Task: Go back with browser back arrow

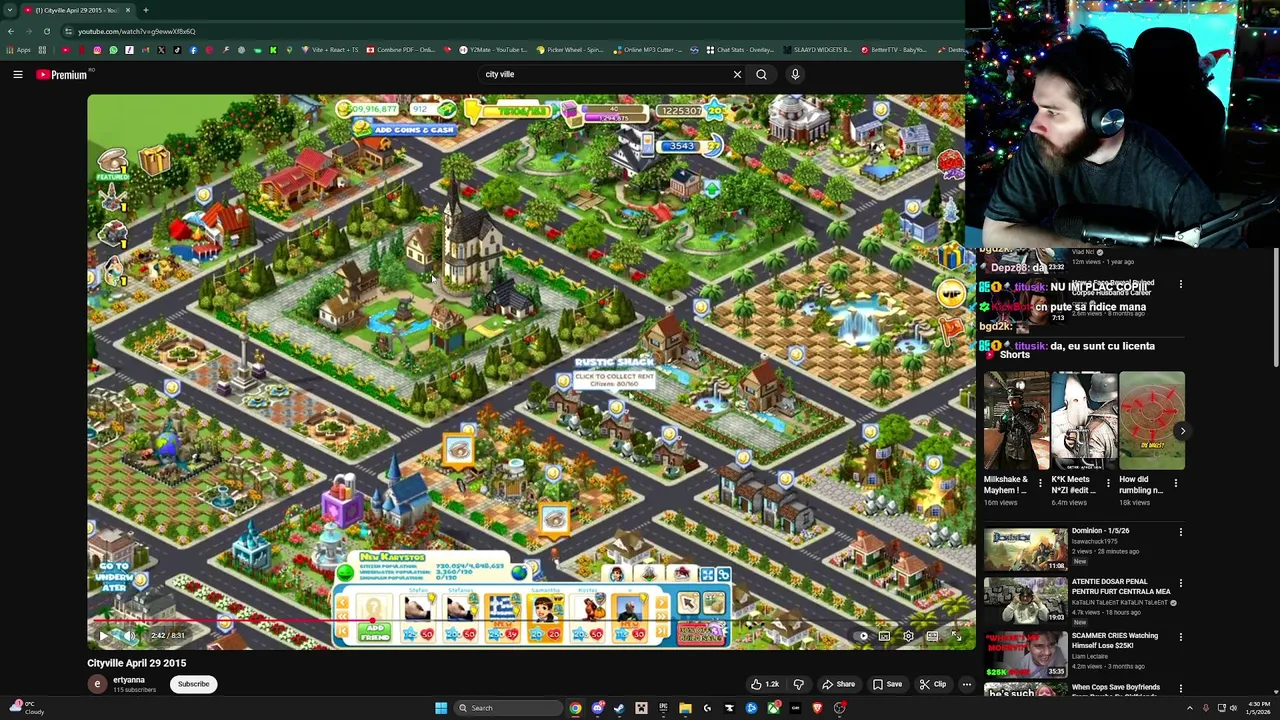Action: click(x=11, y=31)
